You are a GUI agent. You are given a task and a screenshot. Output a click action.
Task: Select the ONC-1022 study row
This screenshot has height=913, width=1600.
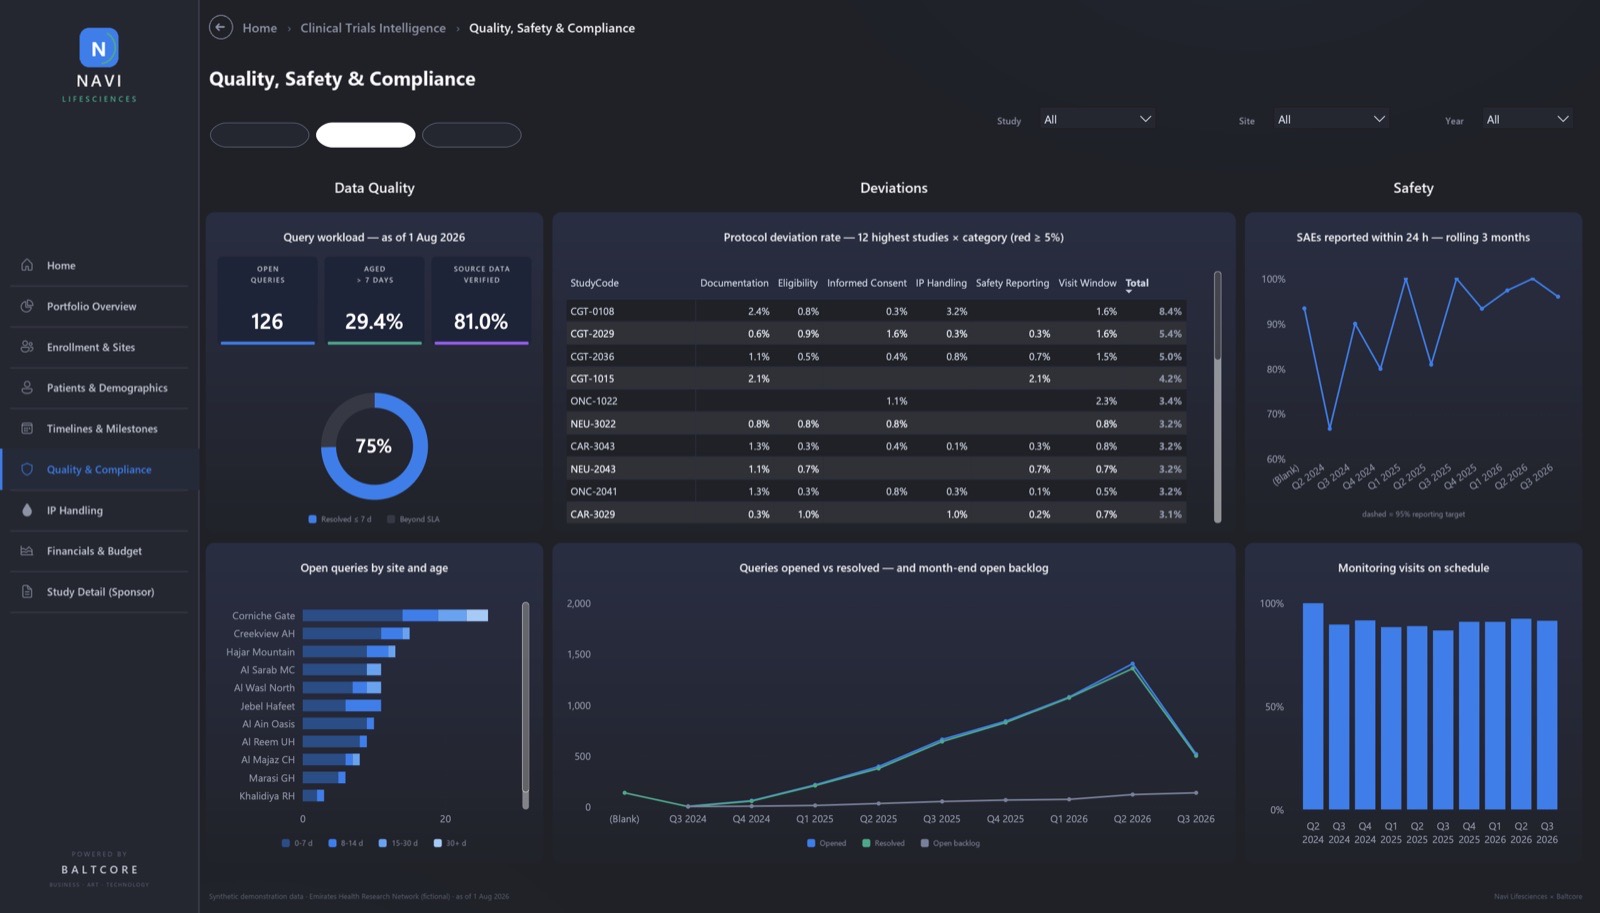click(876, 401)
